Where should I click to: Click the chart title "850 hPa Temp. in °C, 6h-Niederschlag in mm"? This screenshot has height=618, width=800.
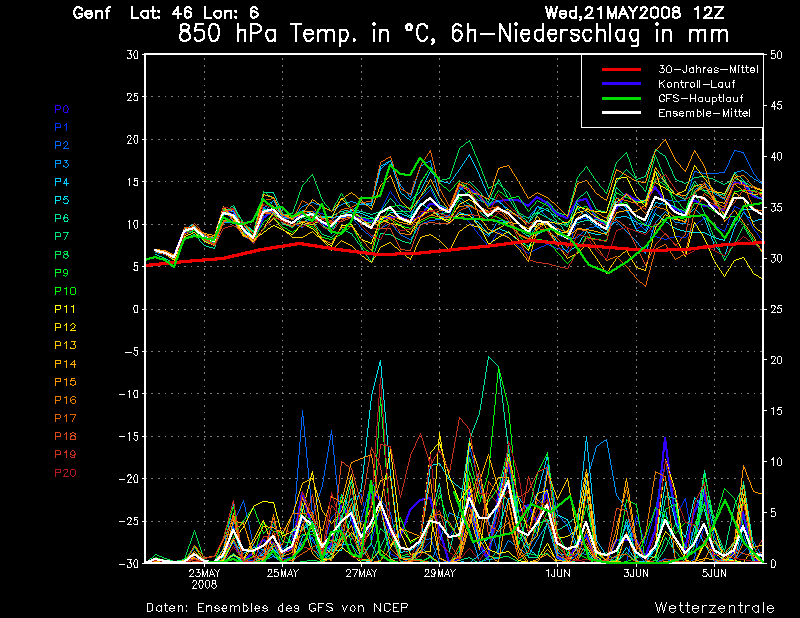pos(453,34)
